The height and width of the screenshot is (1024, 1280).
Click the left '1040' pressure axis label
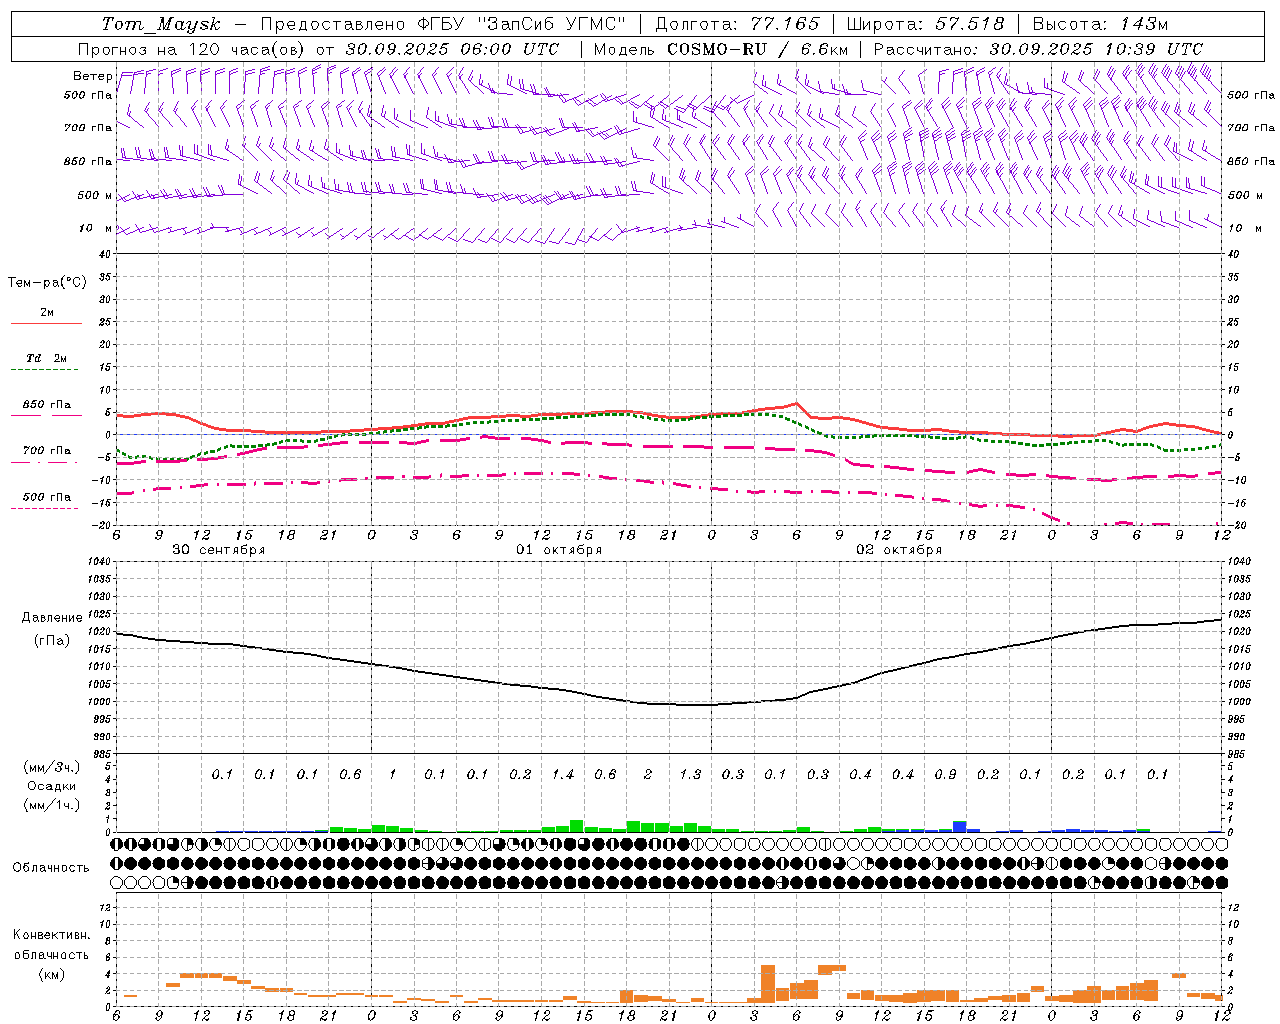101,561
